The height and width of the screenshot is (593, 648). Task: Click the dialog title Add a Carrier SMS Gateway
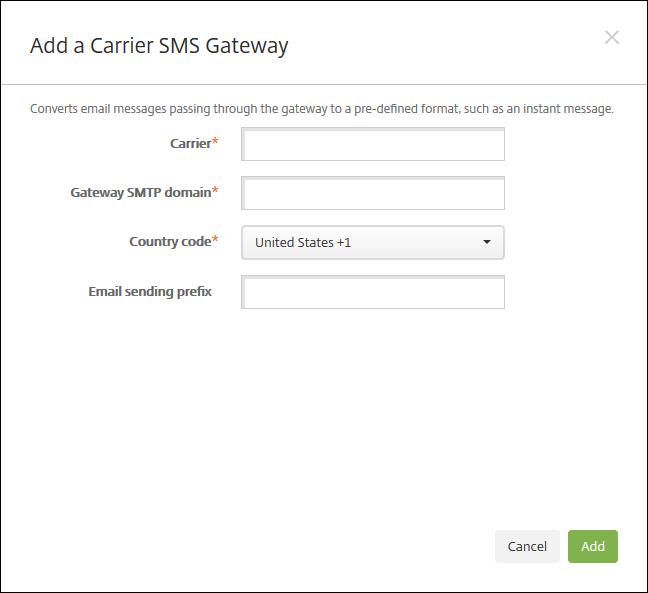[159, 45]
